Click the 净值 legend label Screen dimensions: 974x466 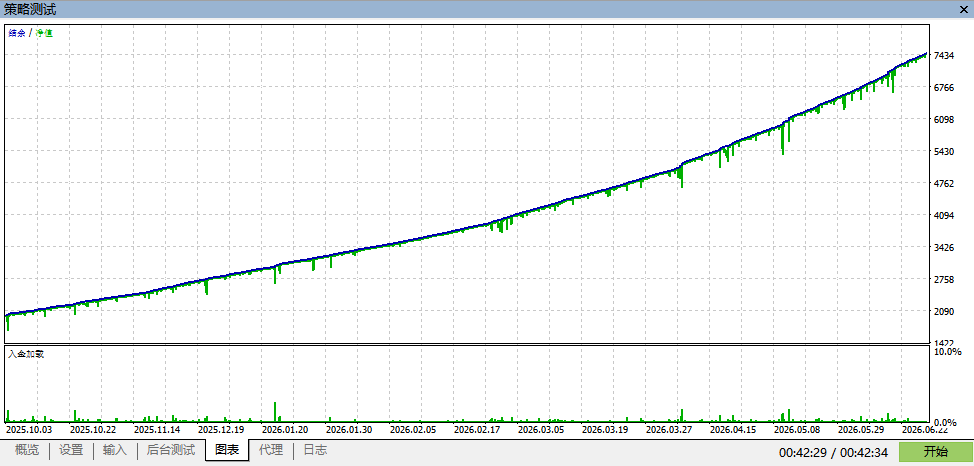tap(44, 34)
